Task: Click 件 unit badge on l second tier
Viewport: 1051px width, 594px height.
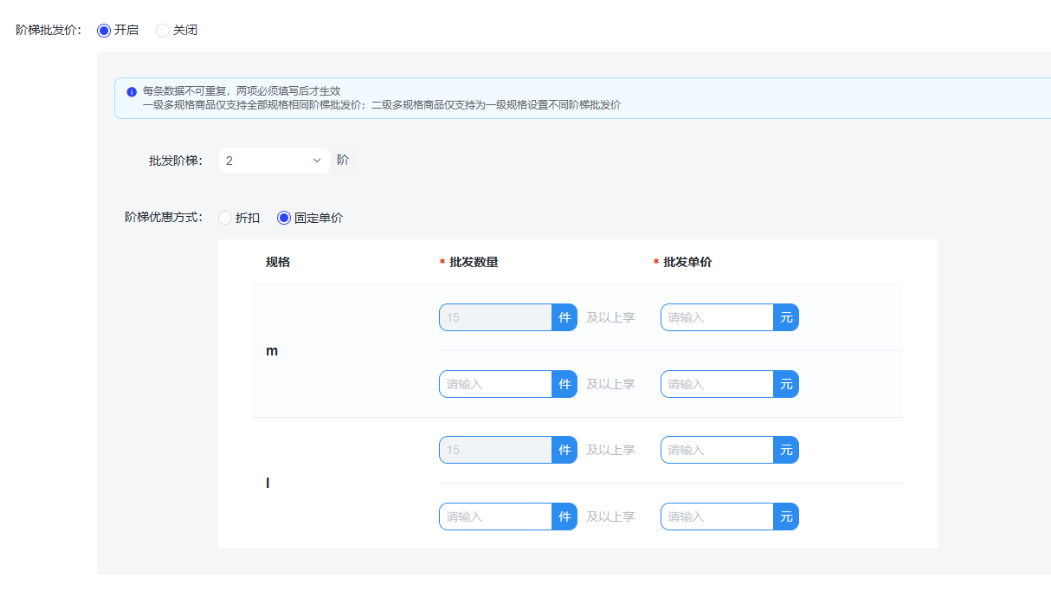Action: point(564,517)
